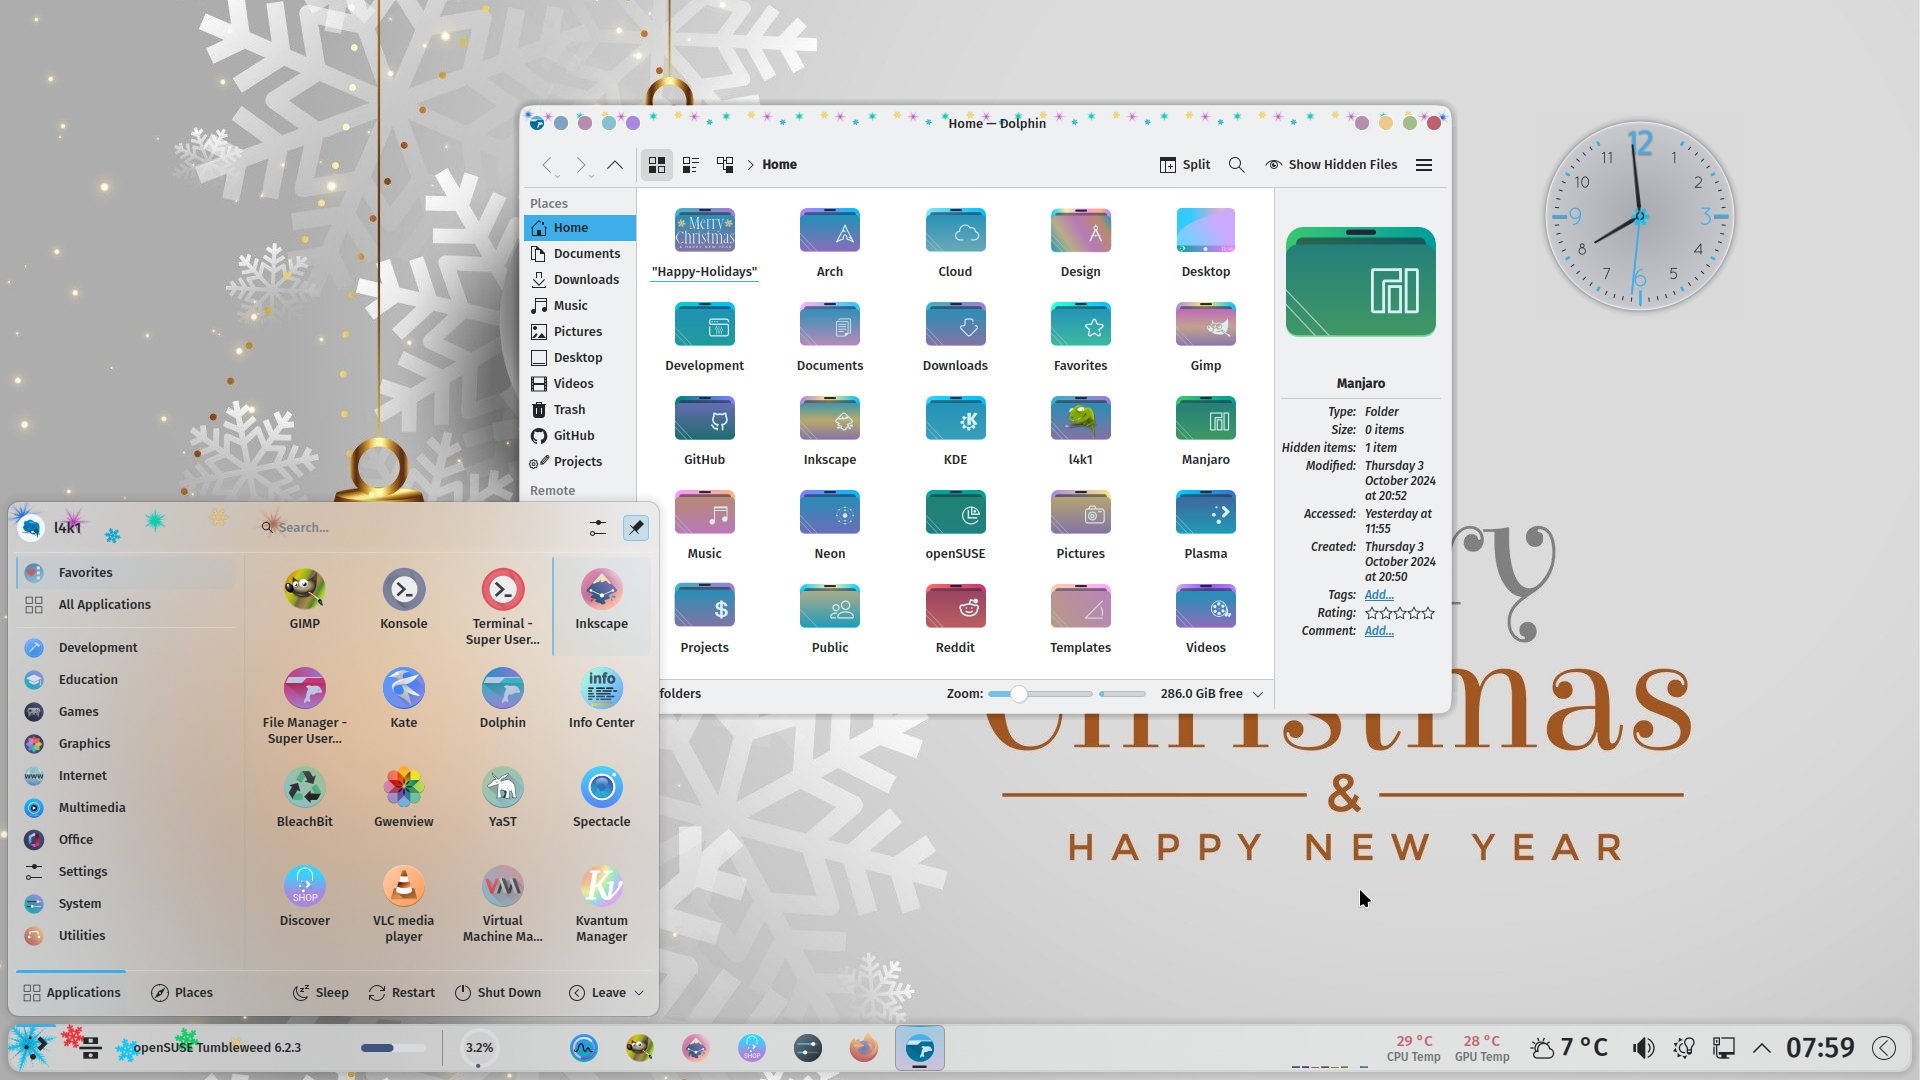Switch Dolphin to icons view mode
This screenshot has width=1920, height=1080.
click(x=656, y=165)
